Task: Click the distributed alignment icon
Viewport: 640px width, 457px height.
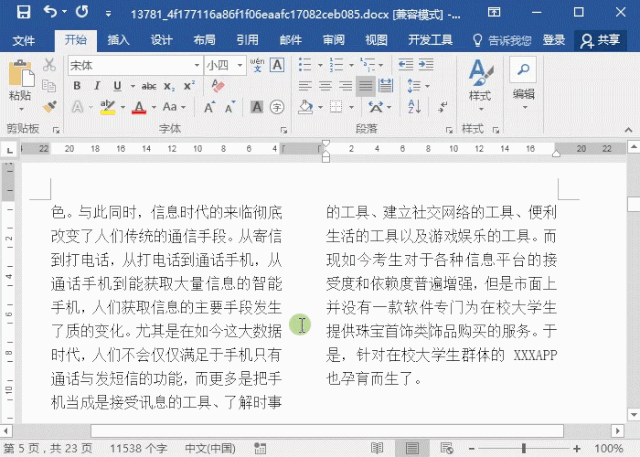Action: pos(386,86)
